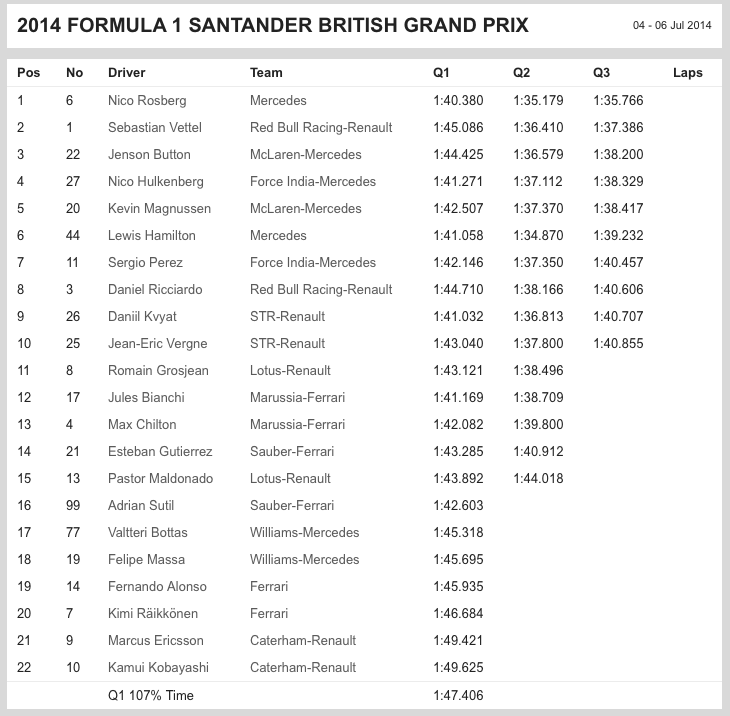Click the Driver column header
Viewport: 730px width, 716px height.
[x=126, y=73]
